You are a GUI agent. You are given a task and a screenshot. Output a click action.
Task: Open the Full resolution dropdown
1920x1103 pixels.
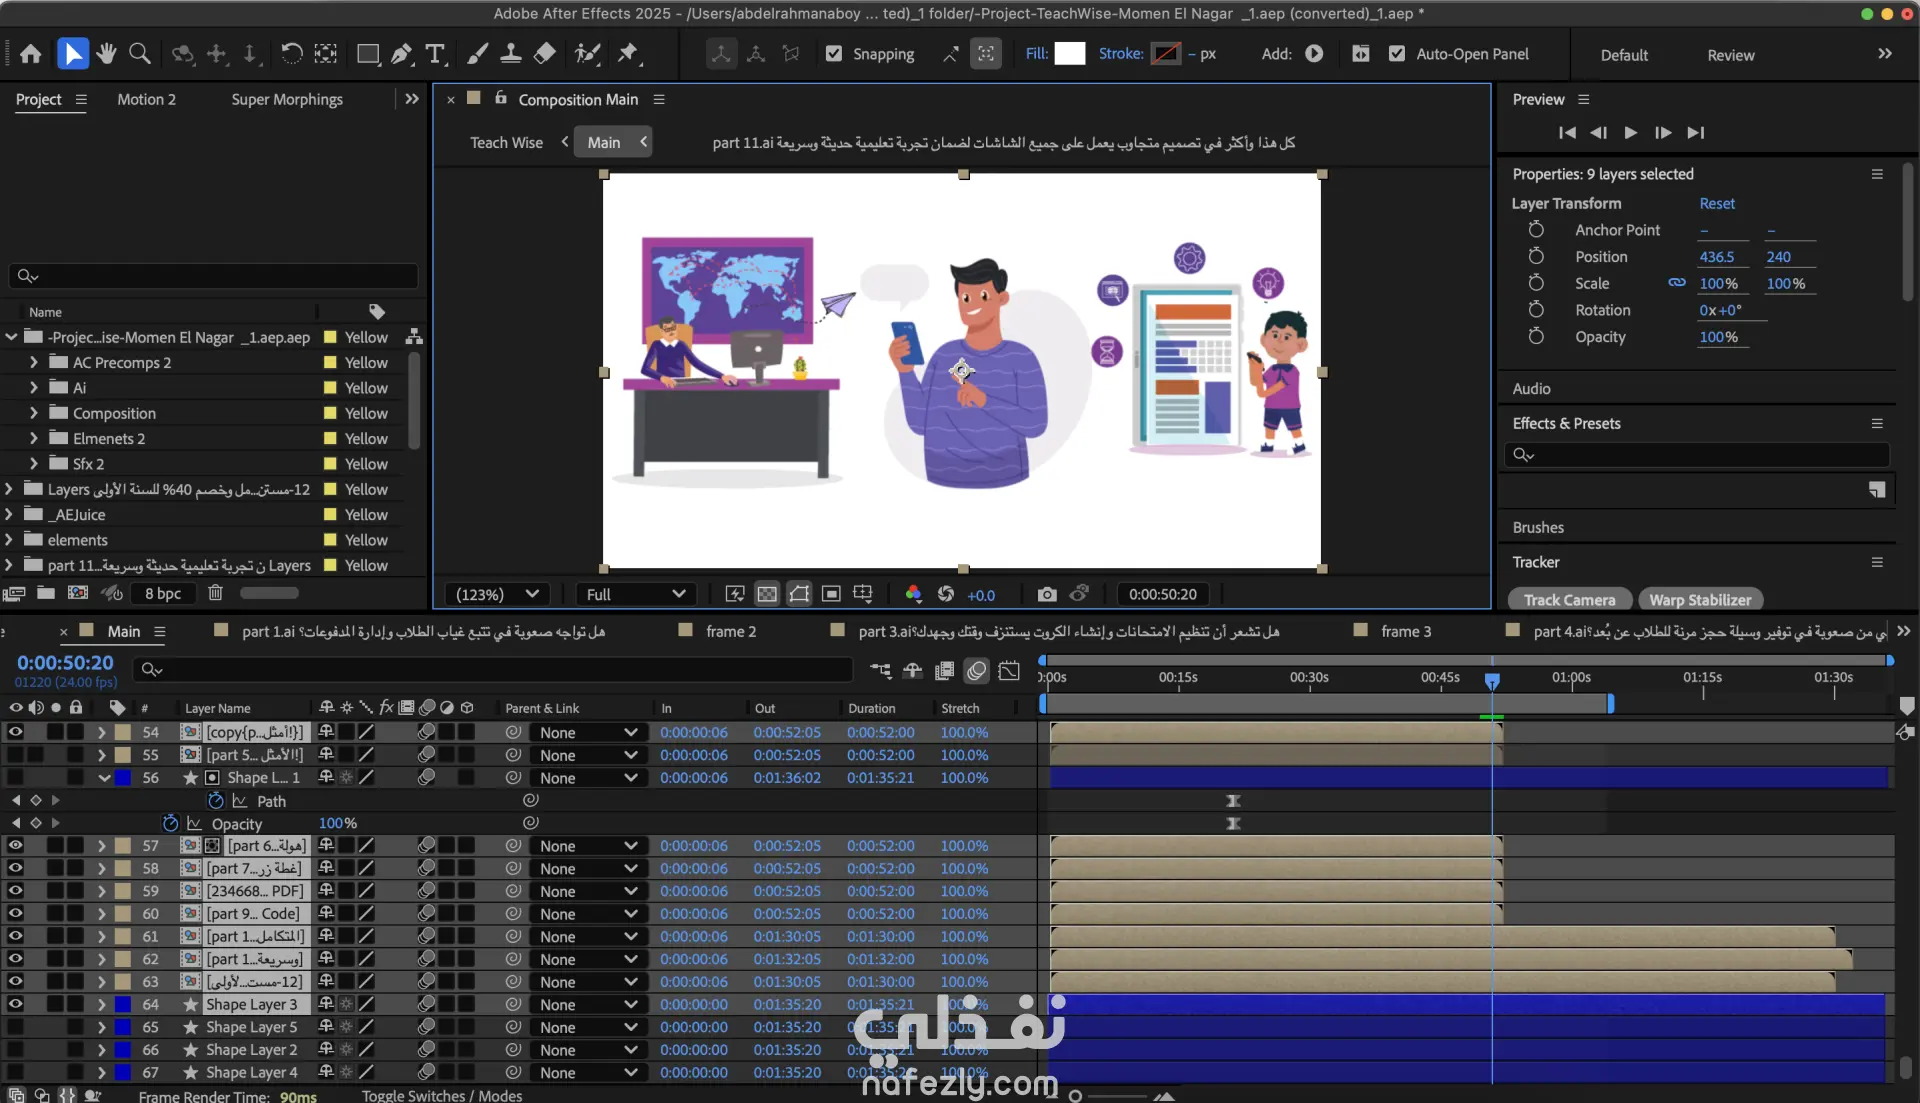coord(635,594)
